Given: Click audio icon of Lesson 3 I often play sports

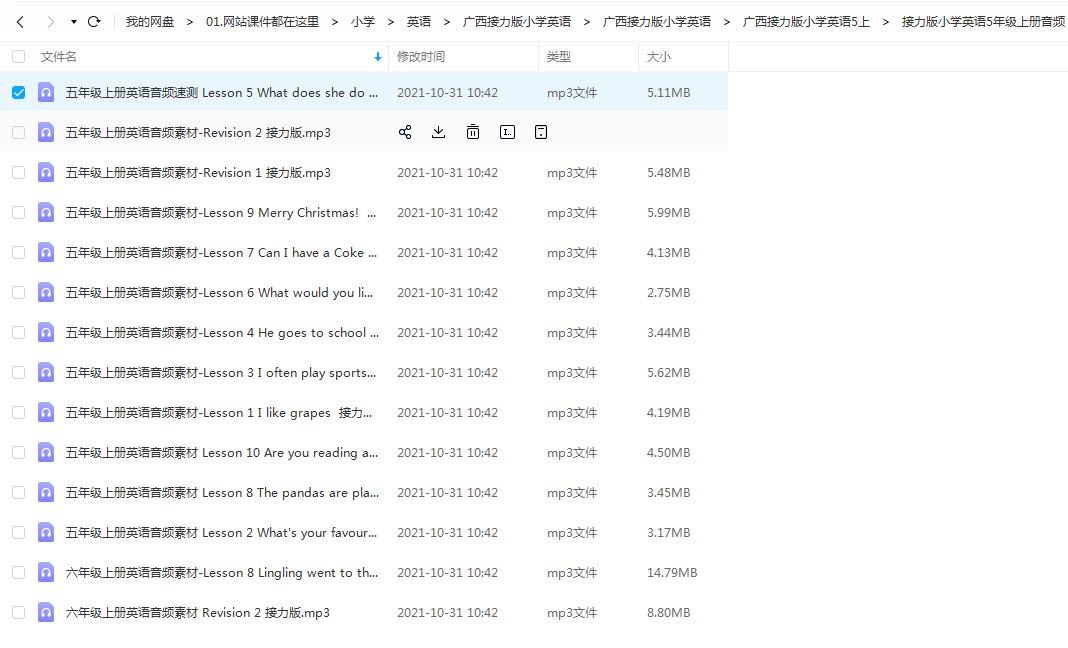Looking at the screenshot, I should tap(46, 373).
